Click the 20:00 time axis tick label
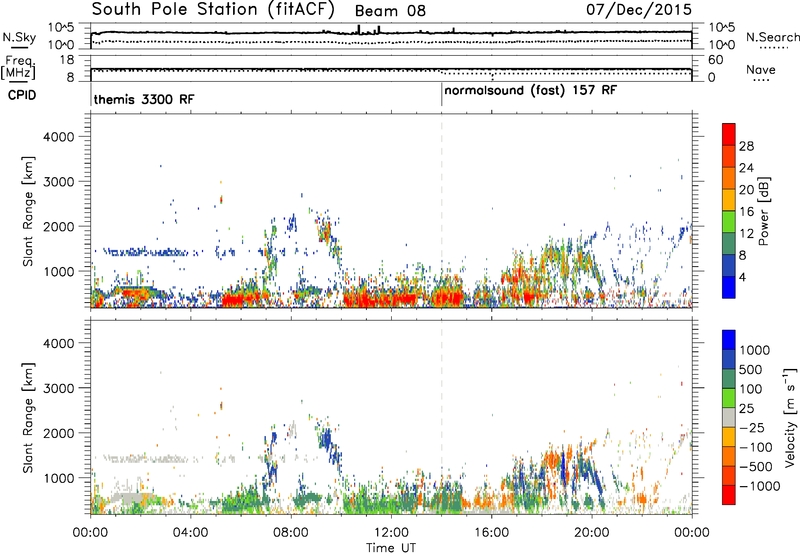The height and width of the screenshot is (554, 800). pyautogui.click(x=592, y=533)
